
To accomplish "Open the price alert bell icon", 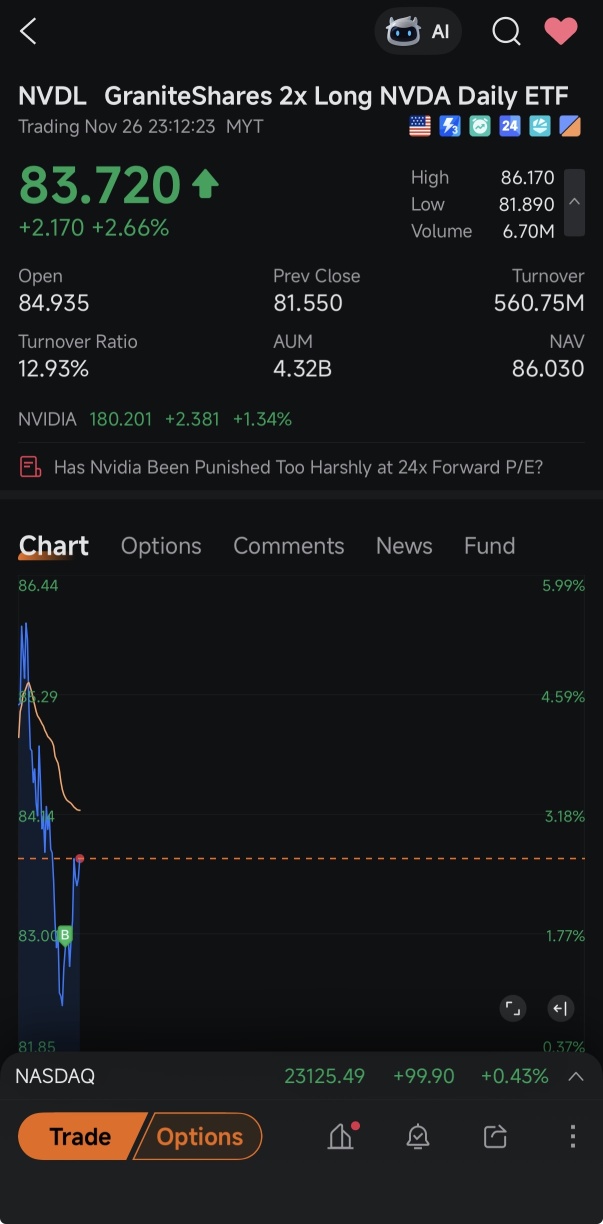I will coord(418,1137).
